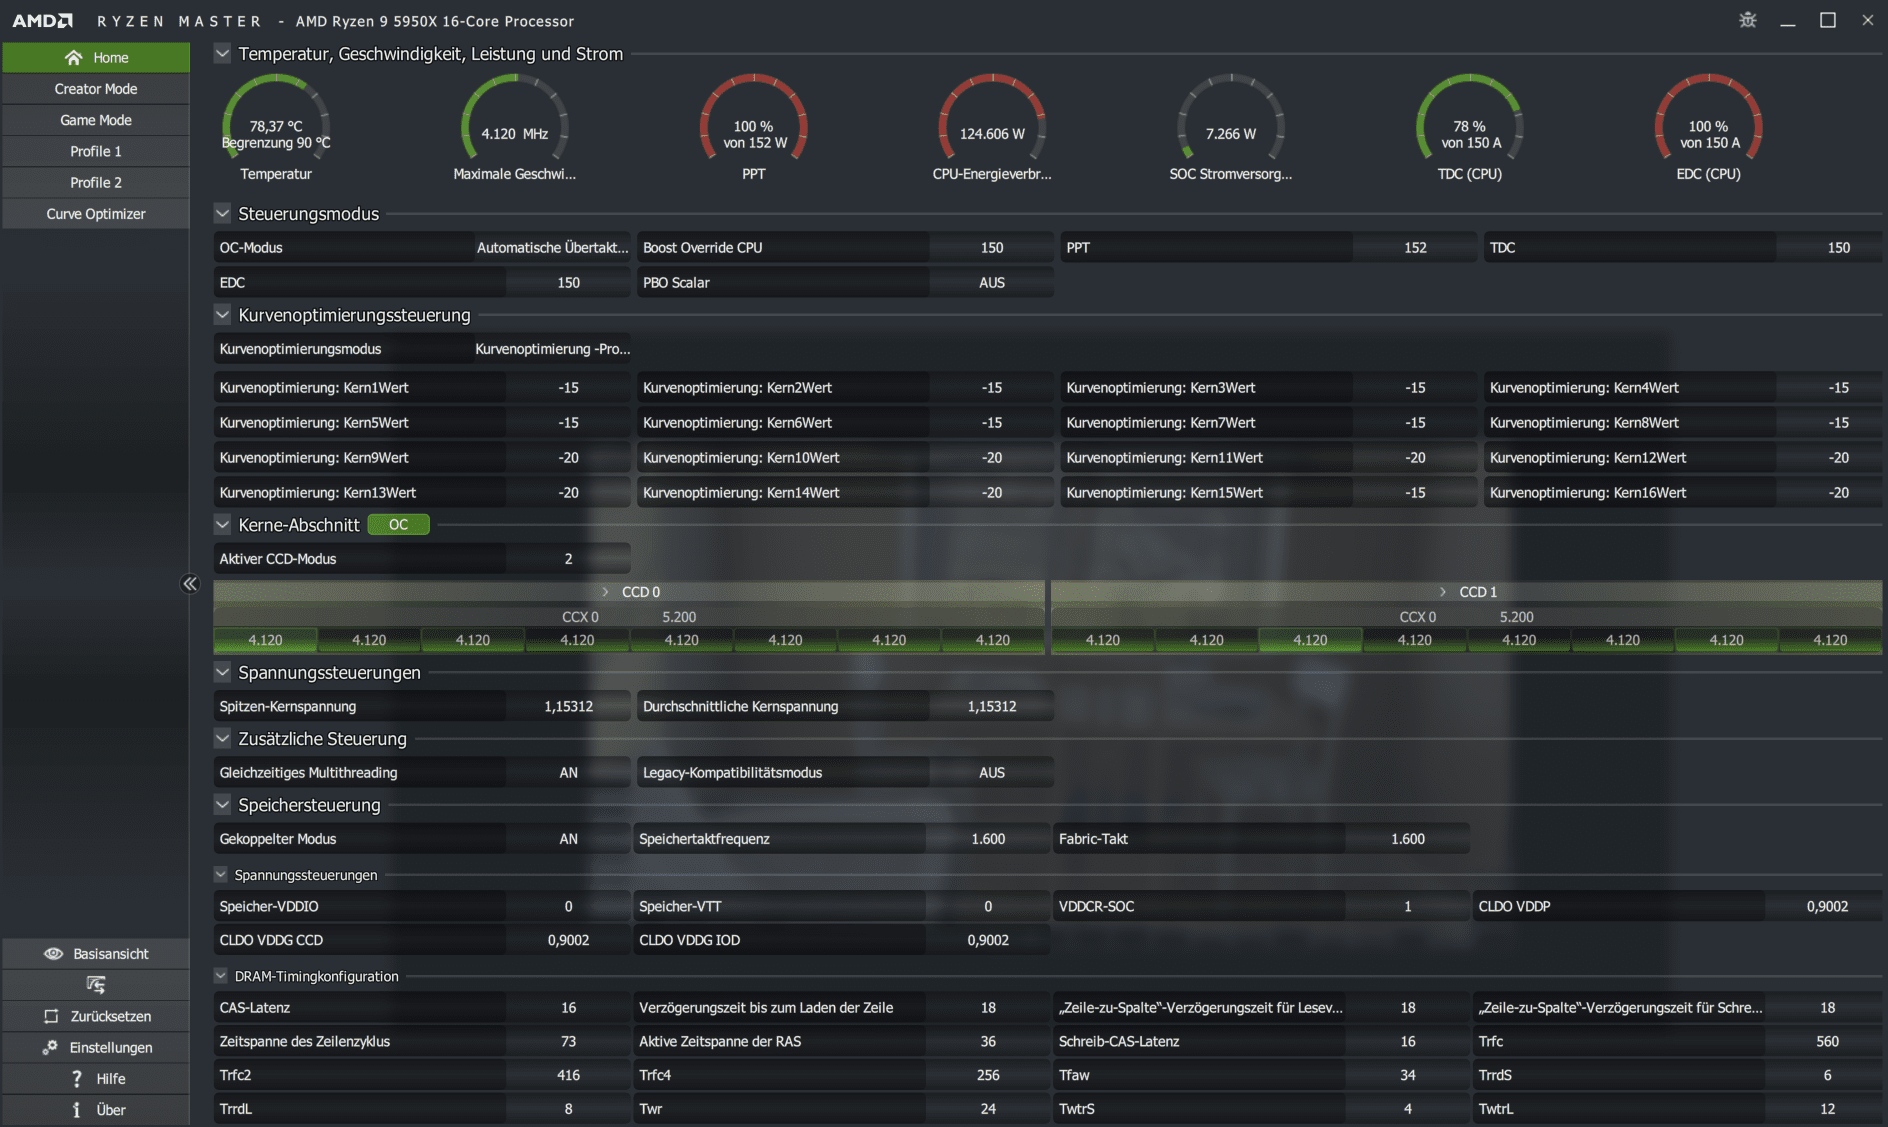The height and width of the screenshot is (1127, 1888).
Task: Toggle the Gekoppelter Modus AN value
Action: [x=568, y=839]
